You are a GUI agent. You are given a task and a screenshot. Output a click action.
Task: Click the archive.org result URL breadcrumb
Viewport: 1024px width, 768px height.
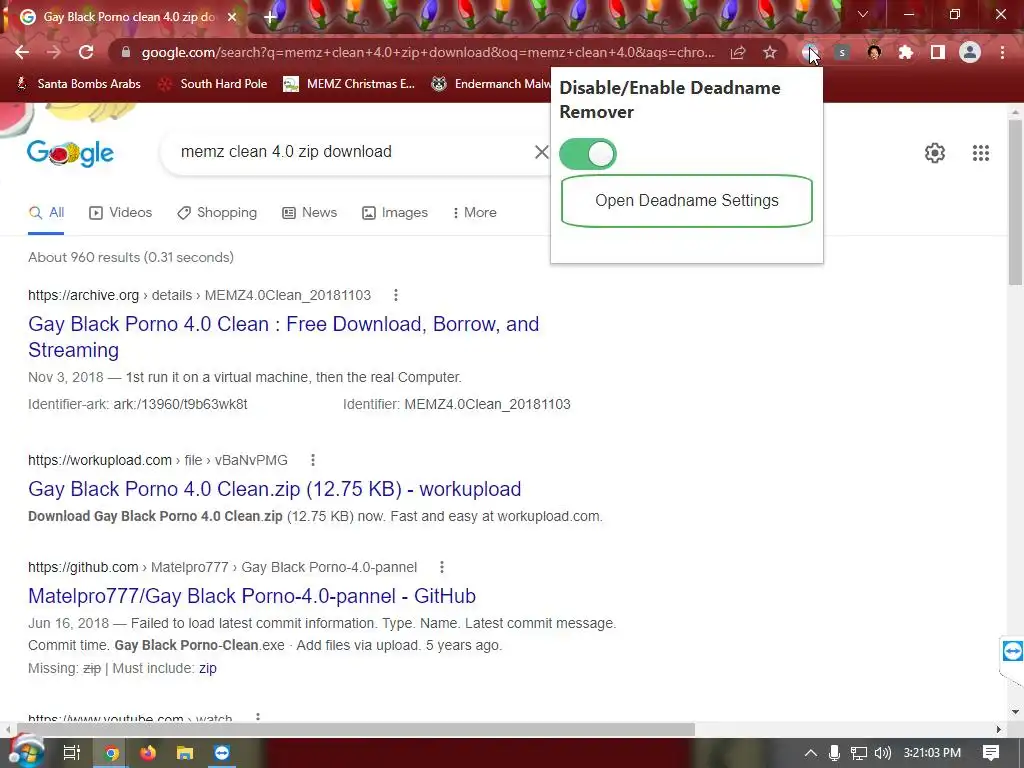coord(199,295)
